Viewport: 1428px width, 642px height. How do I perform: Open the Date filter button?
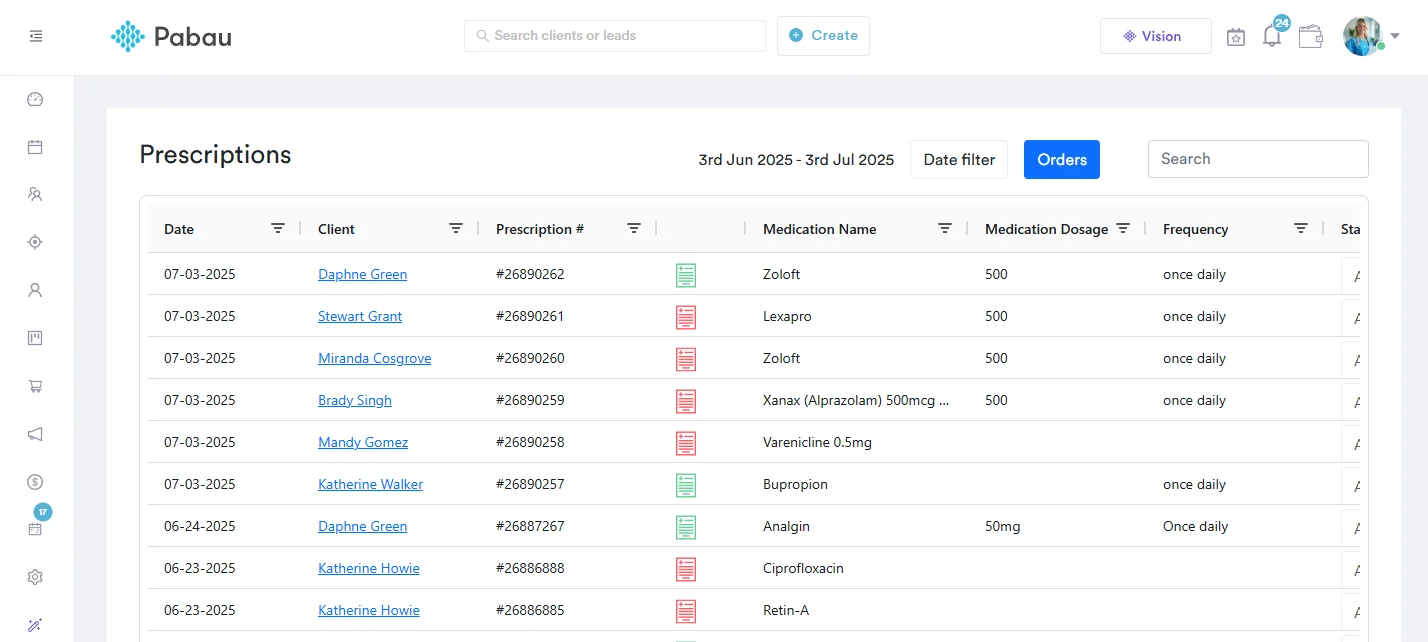958,160
